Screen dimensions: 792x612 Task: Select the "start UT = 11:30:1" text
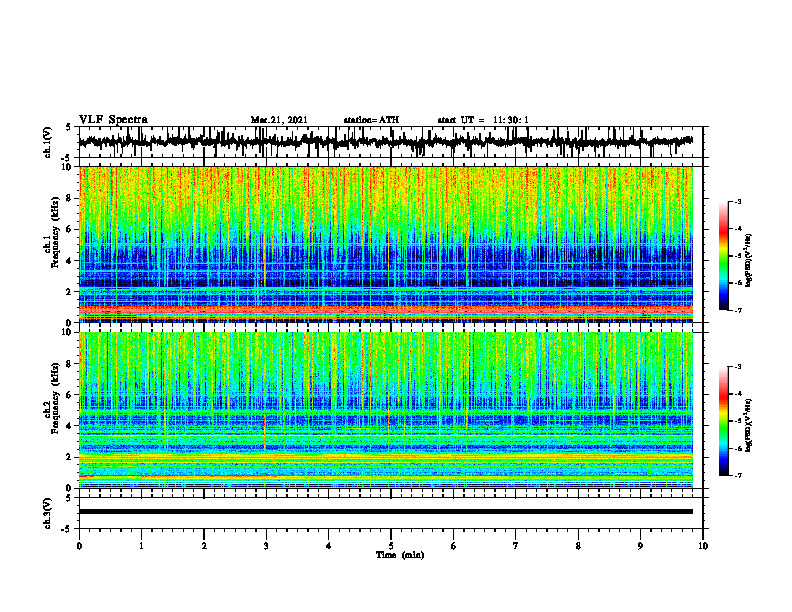click(x=483, y=120)
